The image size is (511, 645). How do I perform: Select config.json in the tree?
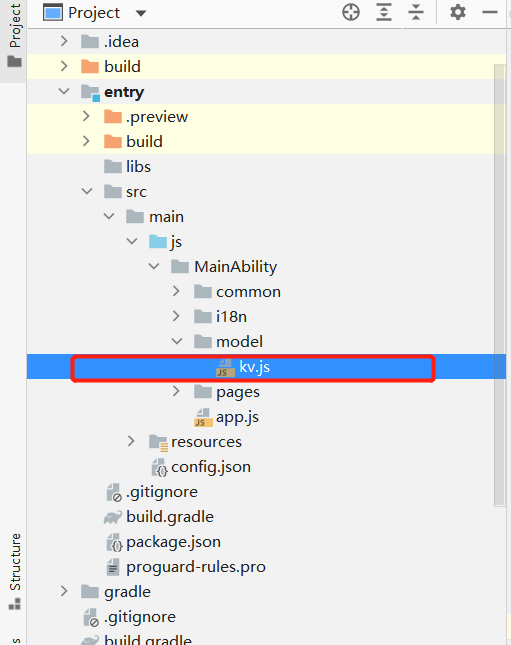(x=211, y=467)
